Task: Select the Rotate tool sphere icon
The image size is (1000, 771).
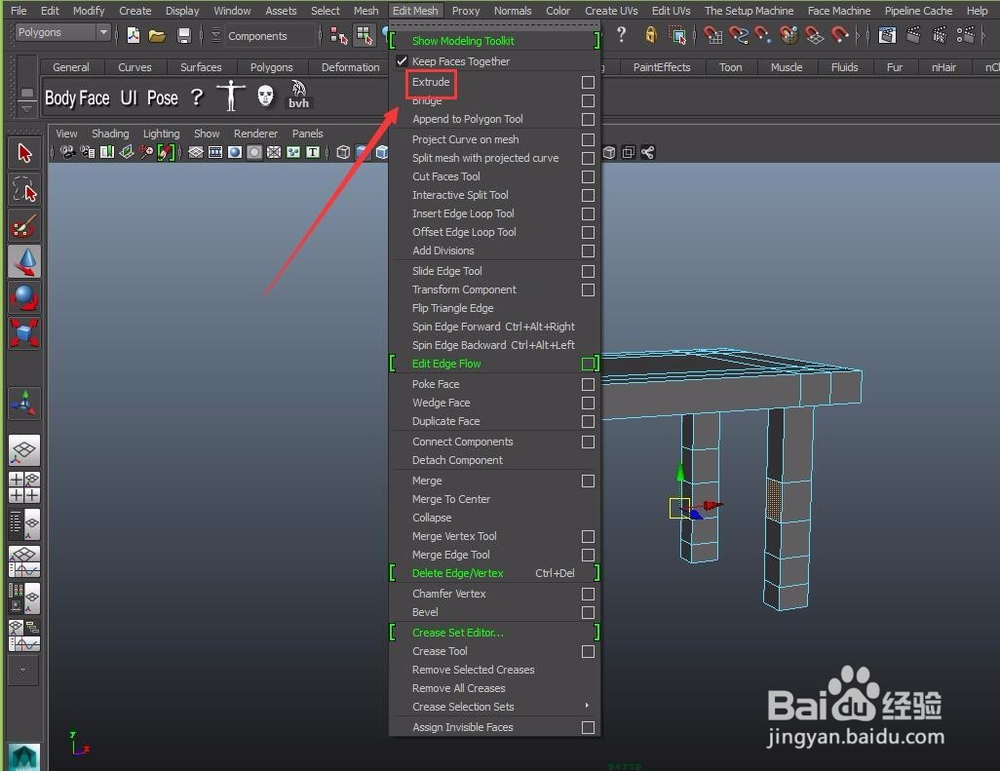Action: tap(24, 297)
